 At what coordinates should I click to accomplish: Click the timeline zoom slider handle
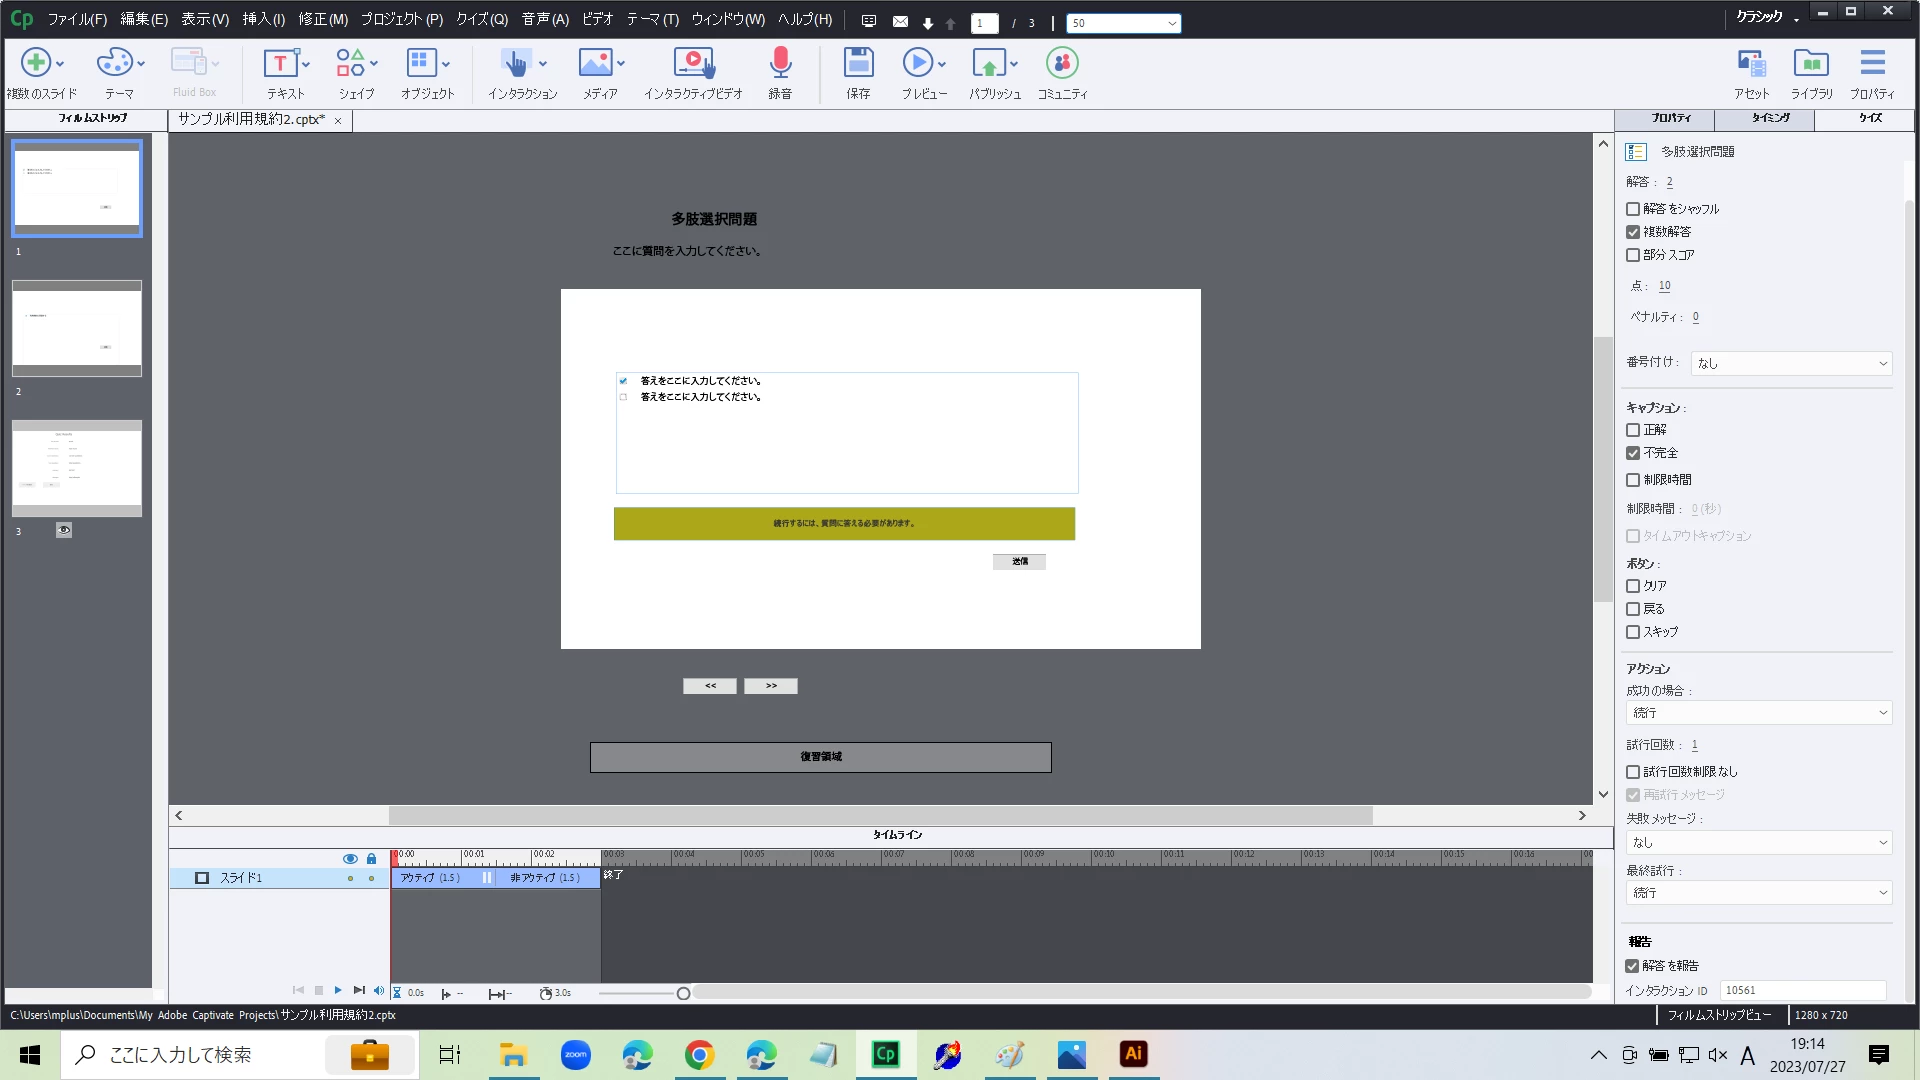(x=683, y=994)
